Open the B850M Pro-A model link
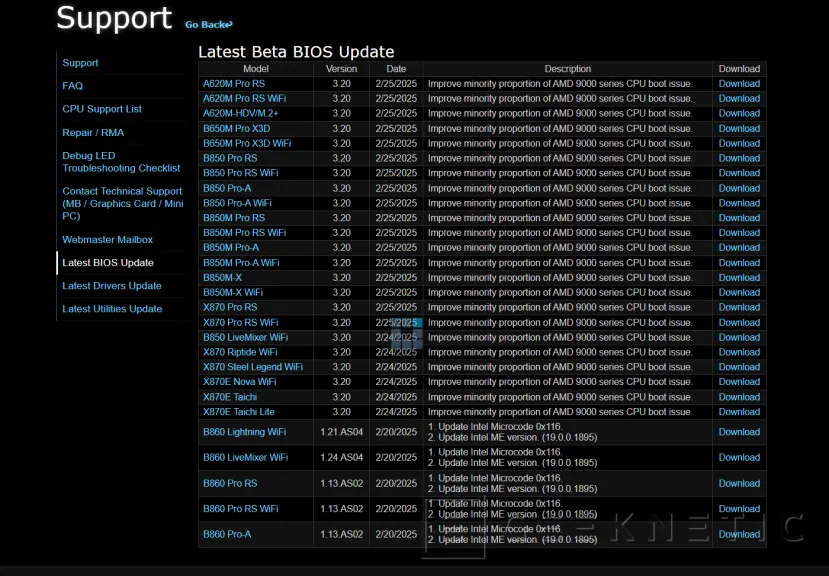This screenshot has height=576, width=829. 231,248
